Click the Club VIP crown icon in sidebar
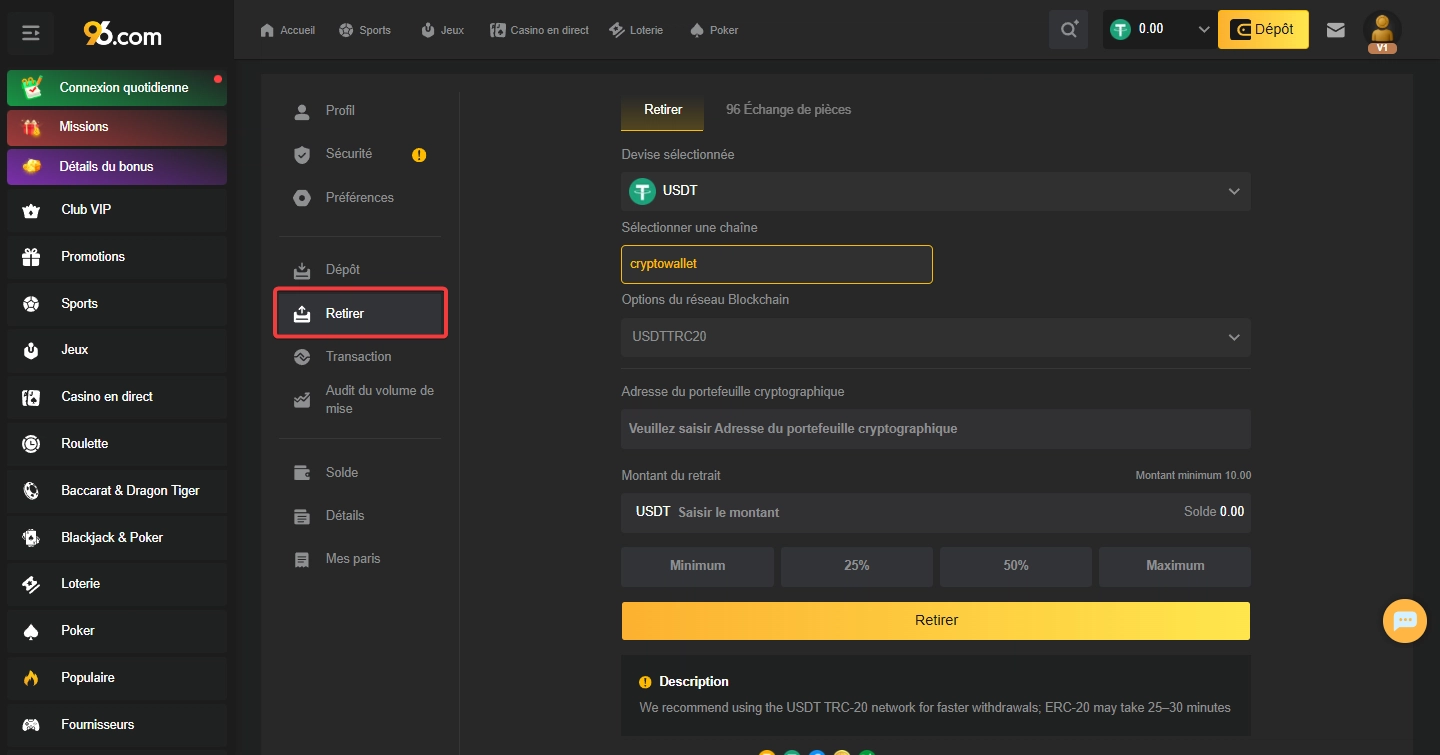1440x755 pixels. [x=31, y=210]
